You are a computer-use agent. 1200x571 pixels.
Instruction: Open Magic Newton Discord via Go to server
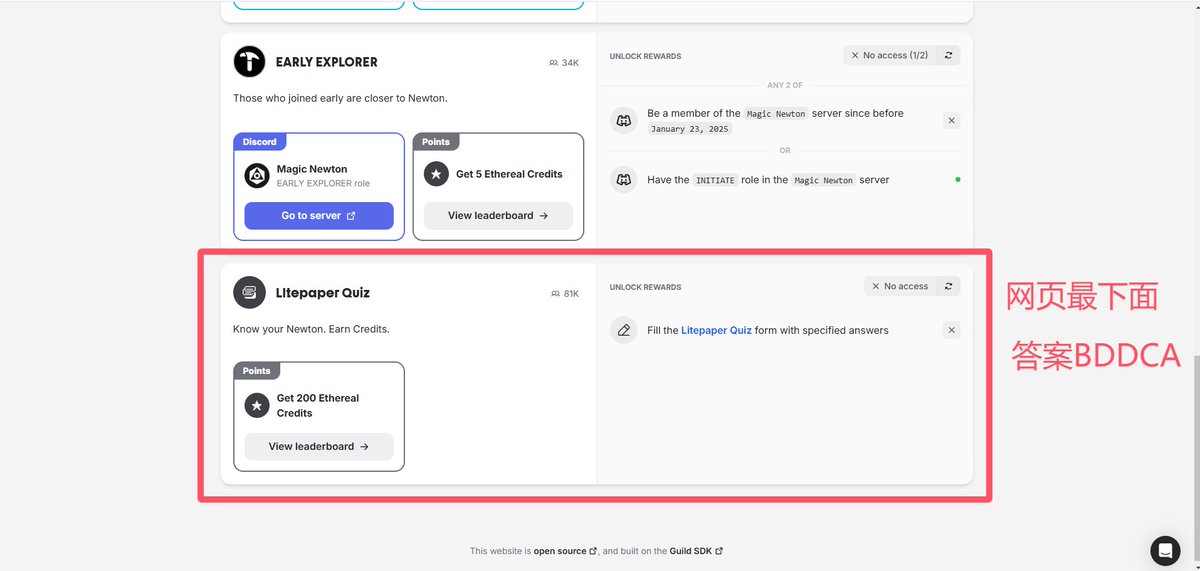click(319, 215)
